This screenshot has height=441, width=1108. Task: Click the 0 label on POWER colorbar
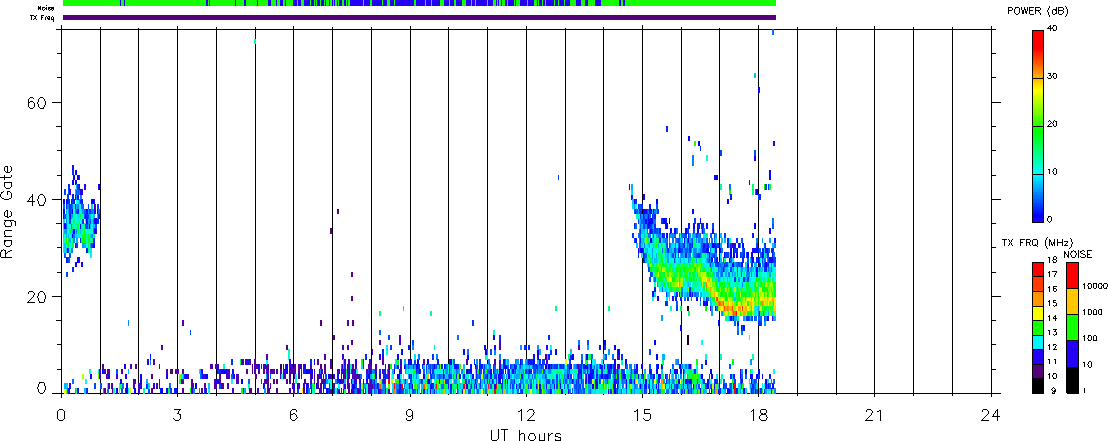click(1049, 219)
